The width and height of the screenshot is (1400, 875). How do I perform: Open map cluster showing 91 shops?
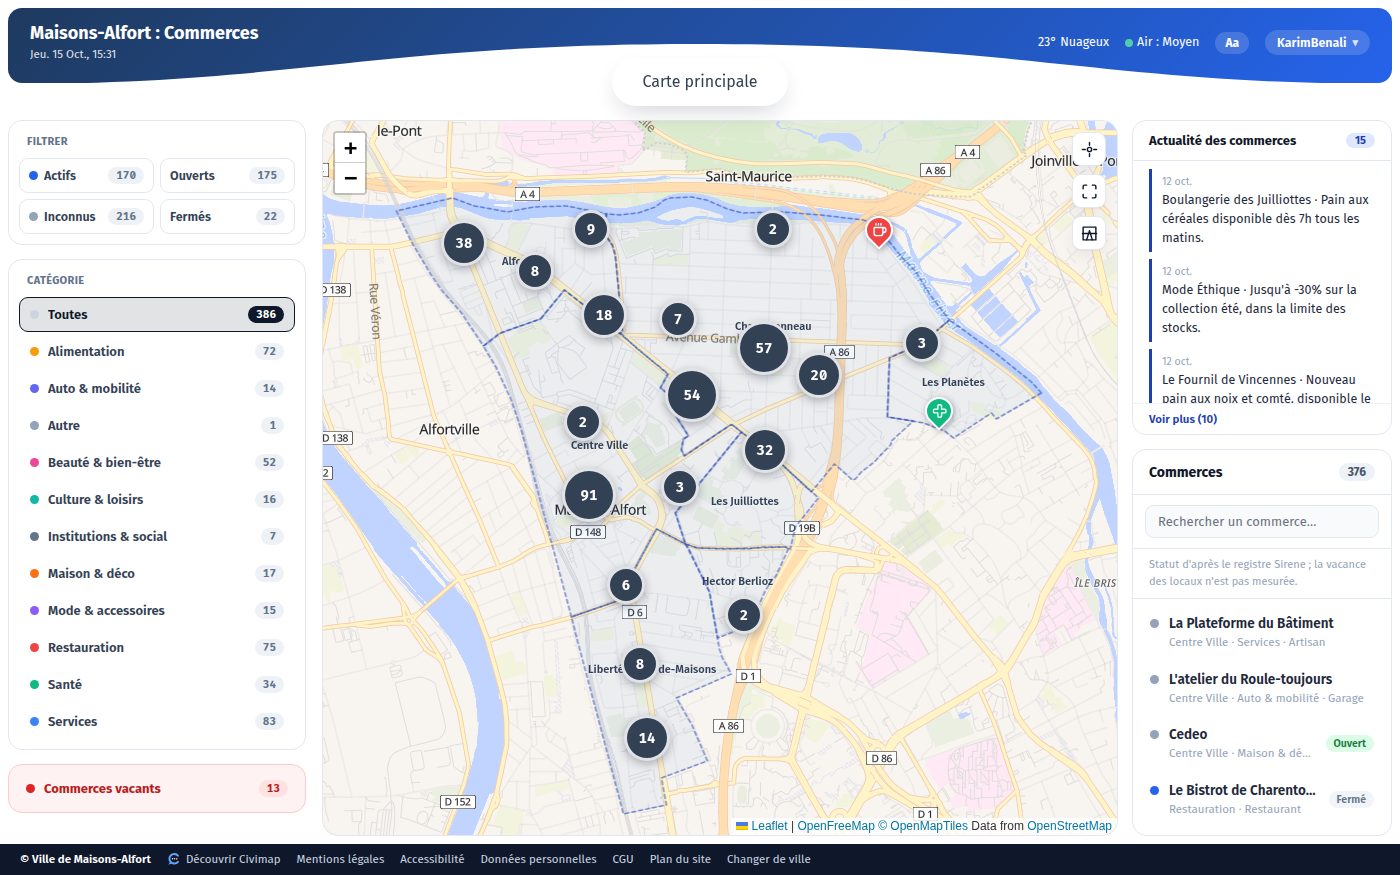(x=589, y=495)
